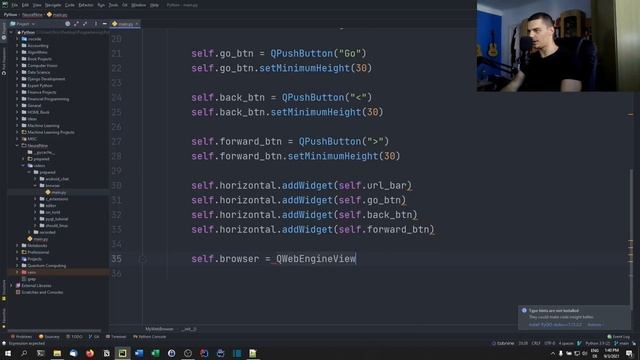This screenshot has height=360, width=640.
Task: Click the CRLF line separator status item
Action: 536,344
